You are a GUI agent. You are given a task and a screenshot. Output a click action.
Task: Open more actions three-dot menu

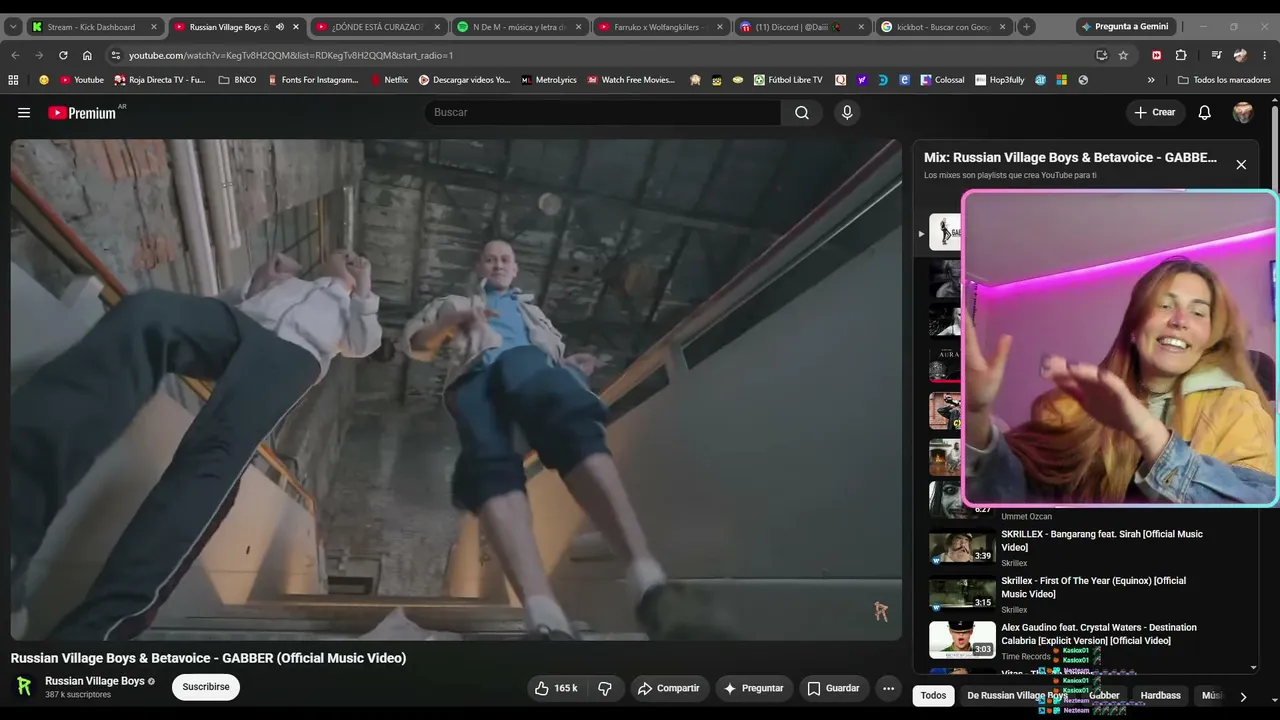[x=888, y=688]
